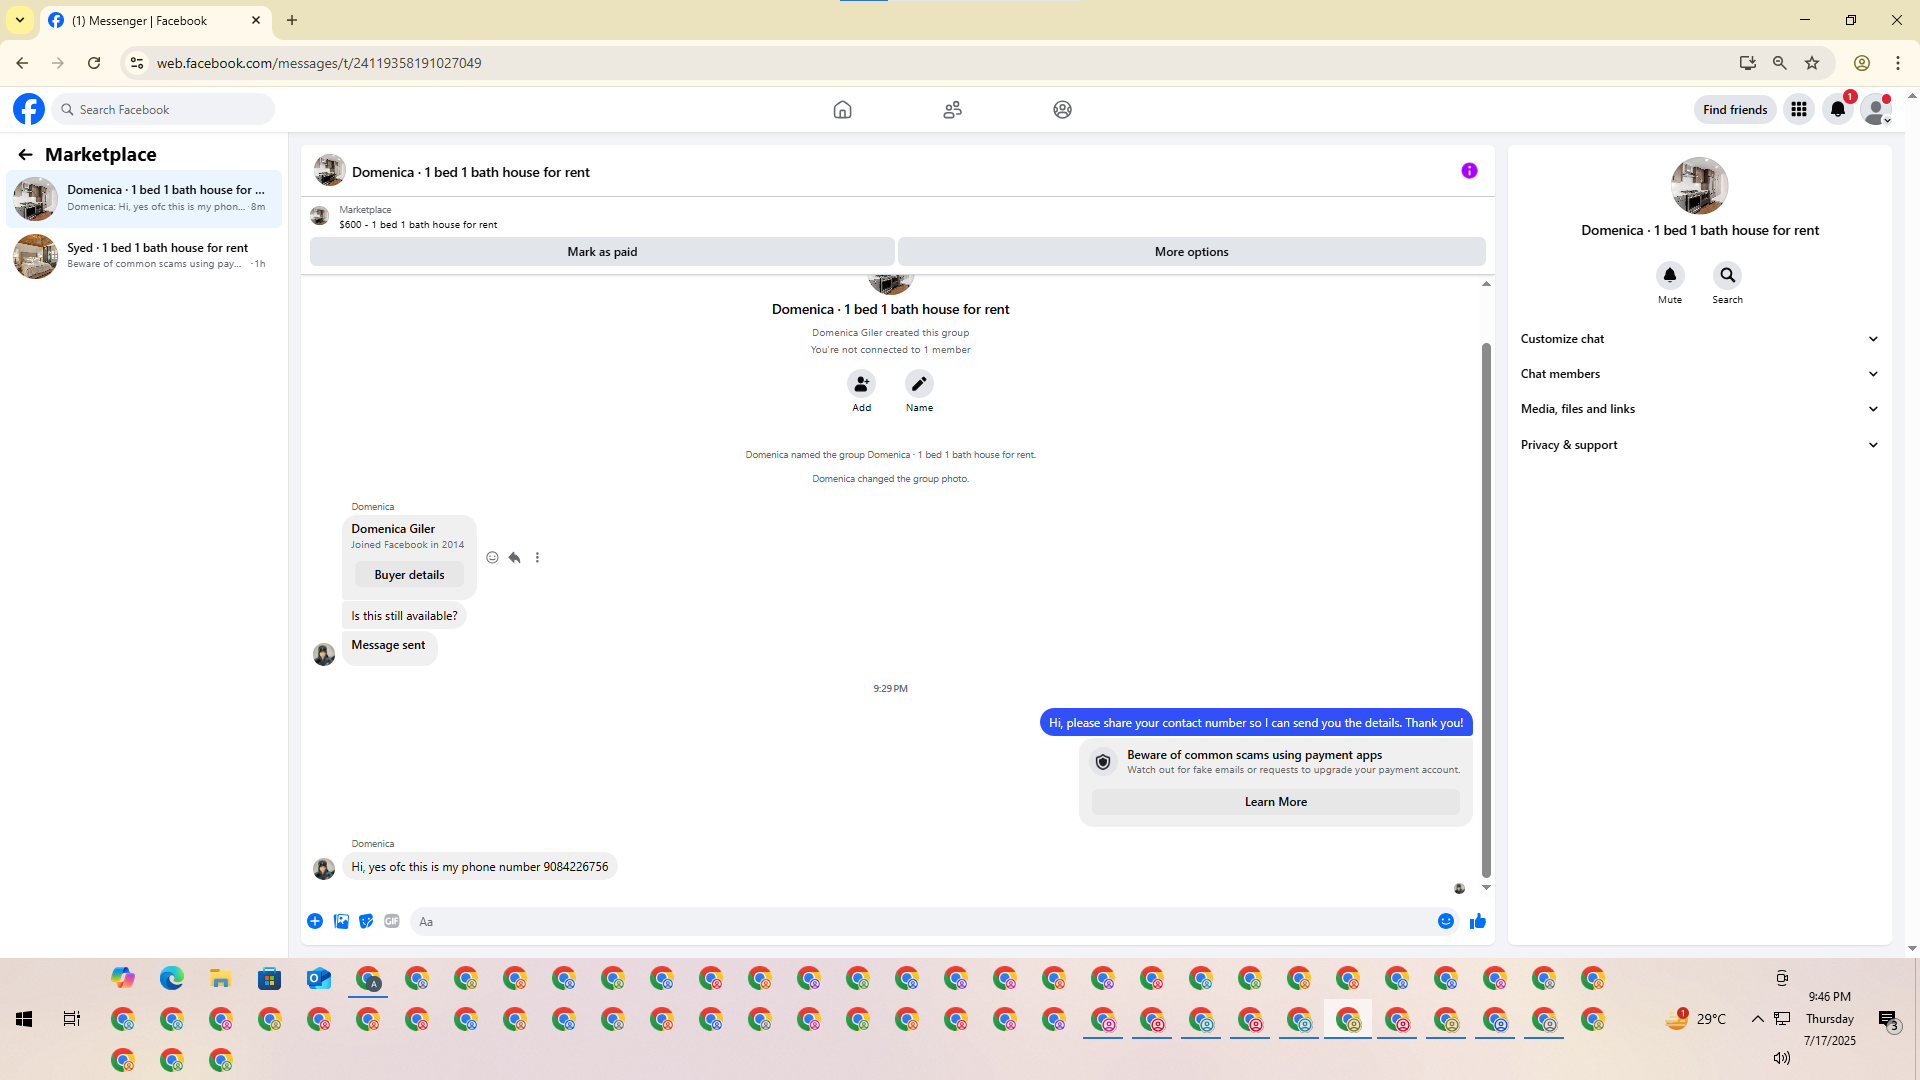
Task: Open Task View on the taskbar
Action: (72, 1019)
